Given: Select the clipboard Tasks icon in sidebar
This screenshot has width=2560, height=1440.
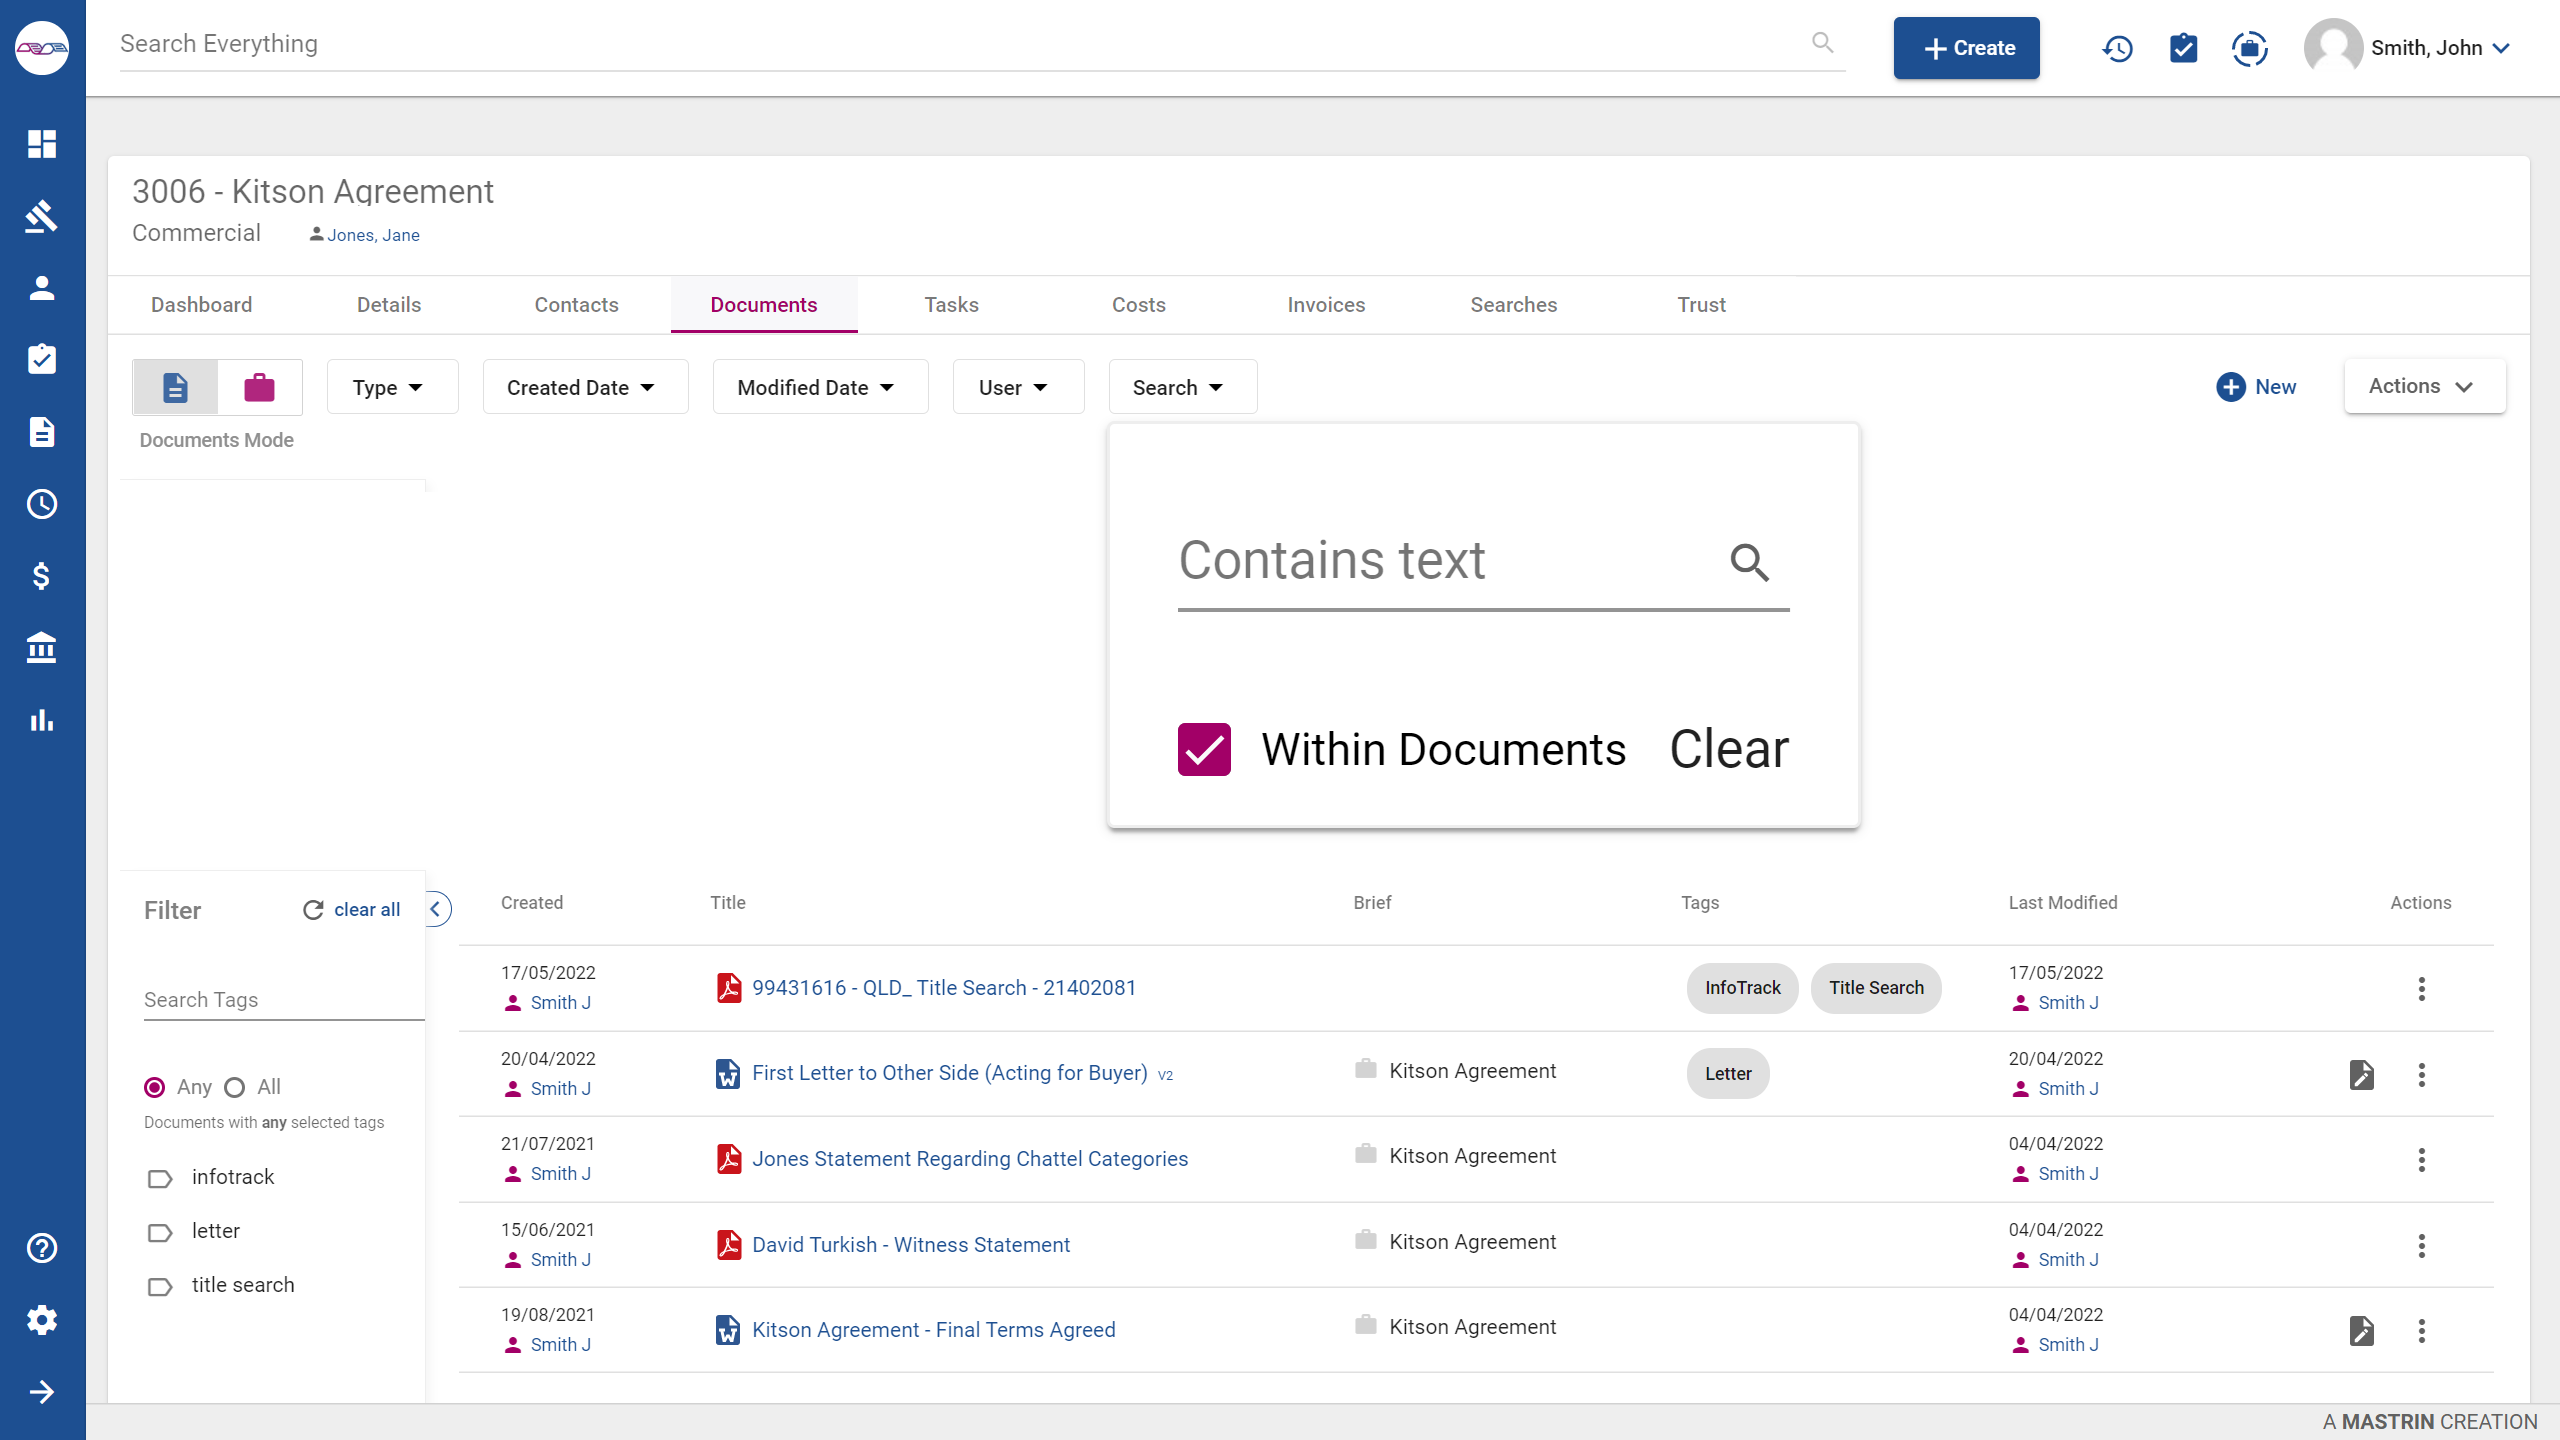Looking at the screenshot, I should [42, 359].
